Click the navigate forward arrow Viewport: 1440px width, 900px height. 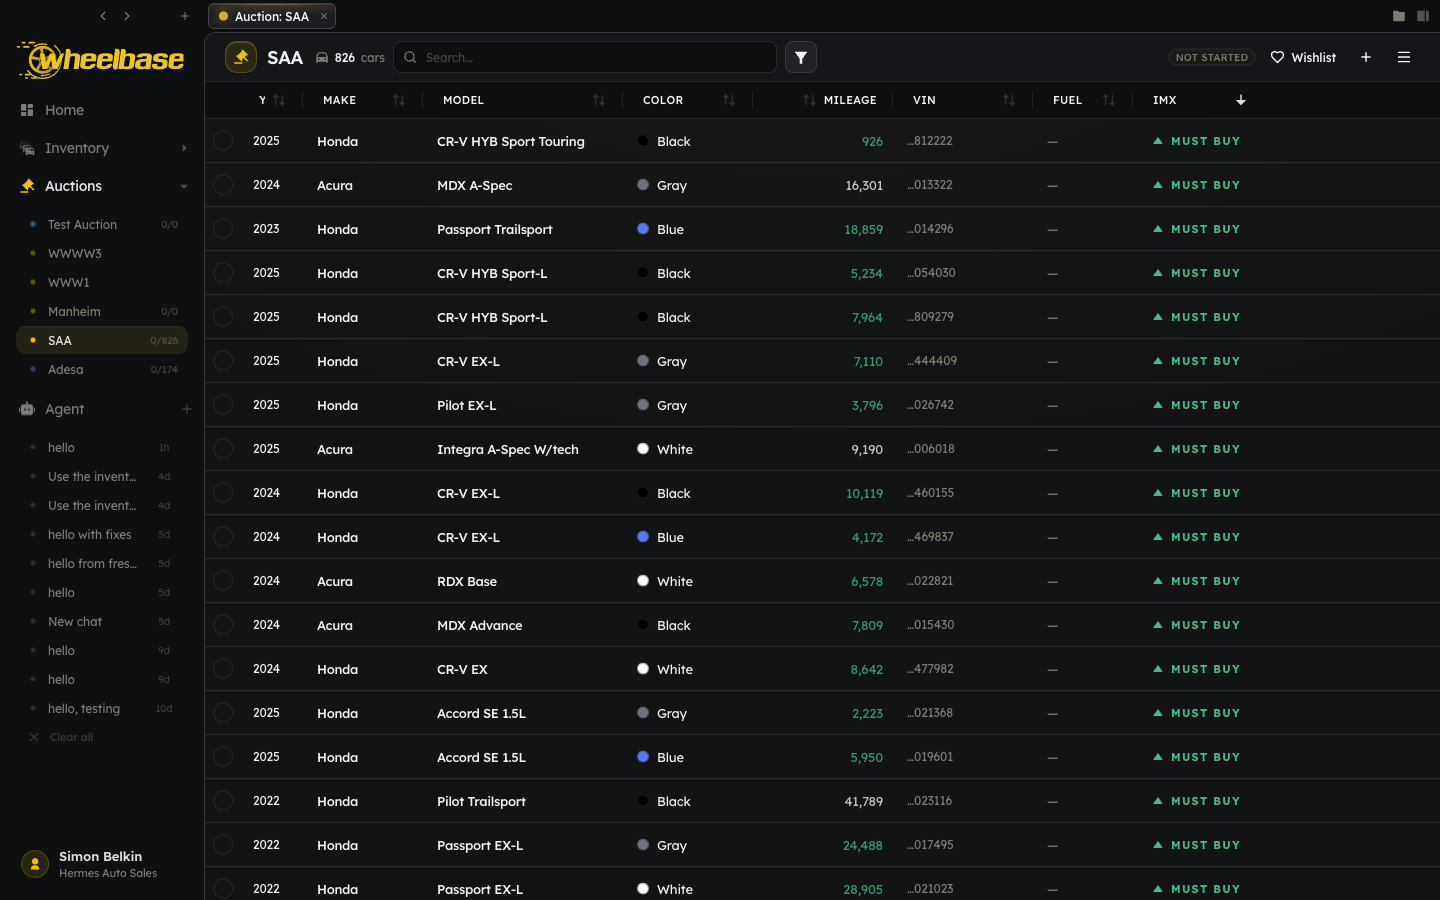click(x=127, y=16)
